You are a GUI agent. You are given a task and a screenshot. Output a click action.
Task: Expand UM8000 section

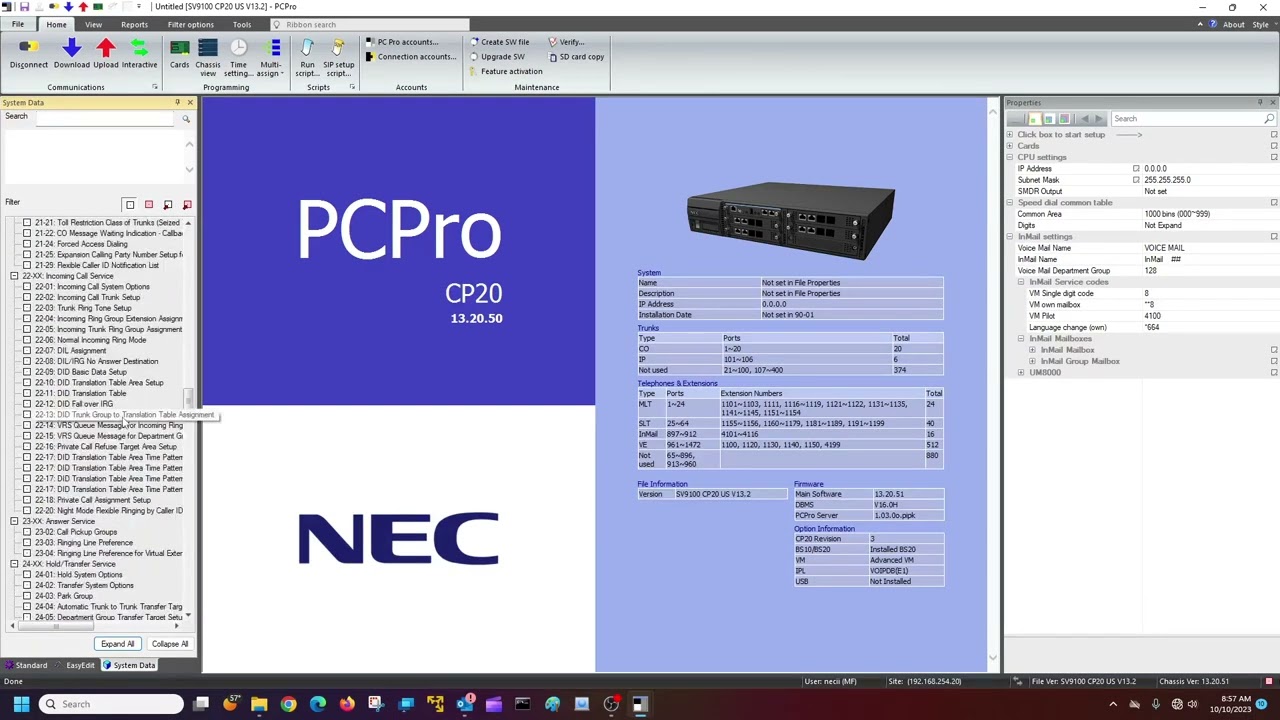click(1021, 372)
